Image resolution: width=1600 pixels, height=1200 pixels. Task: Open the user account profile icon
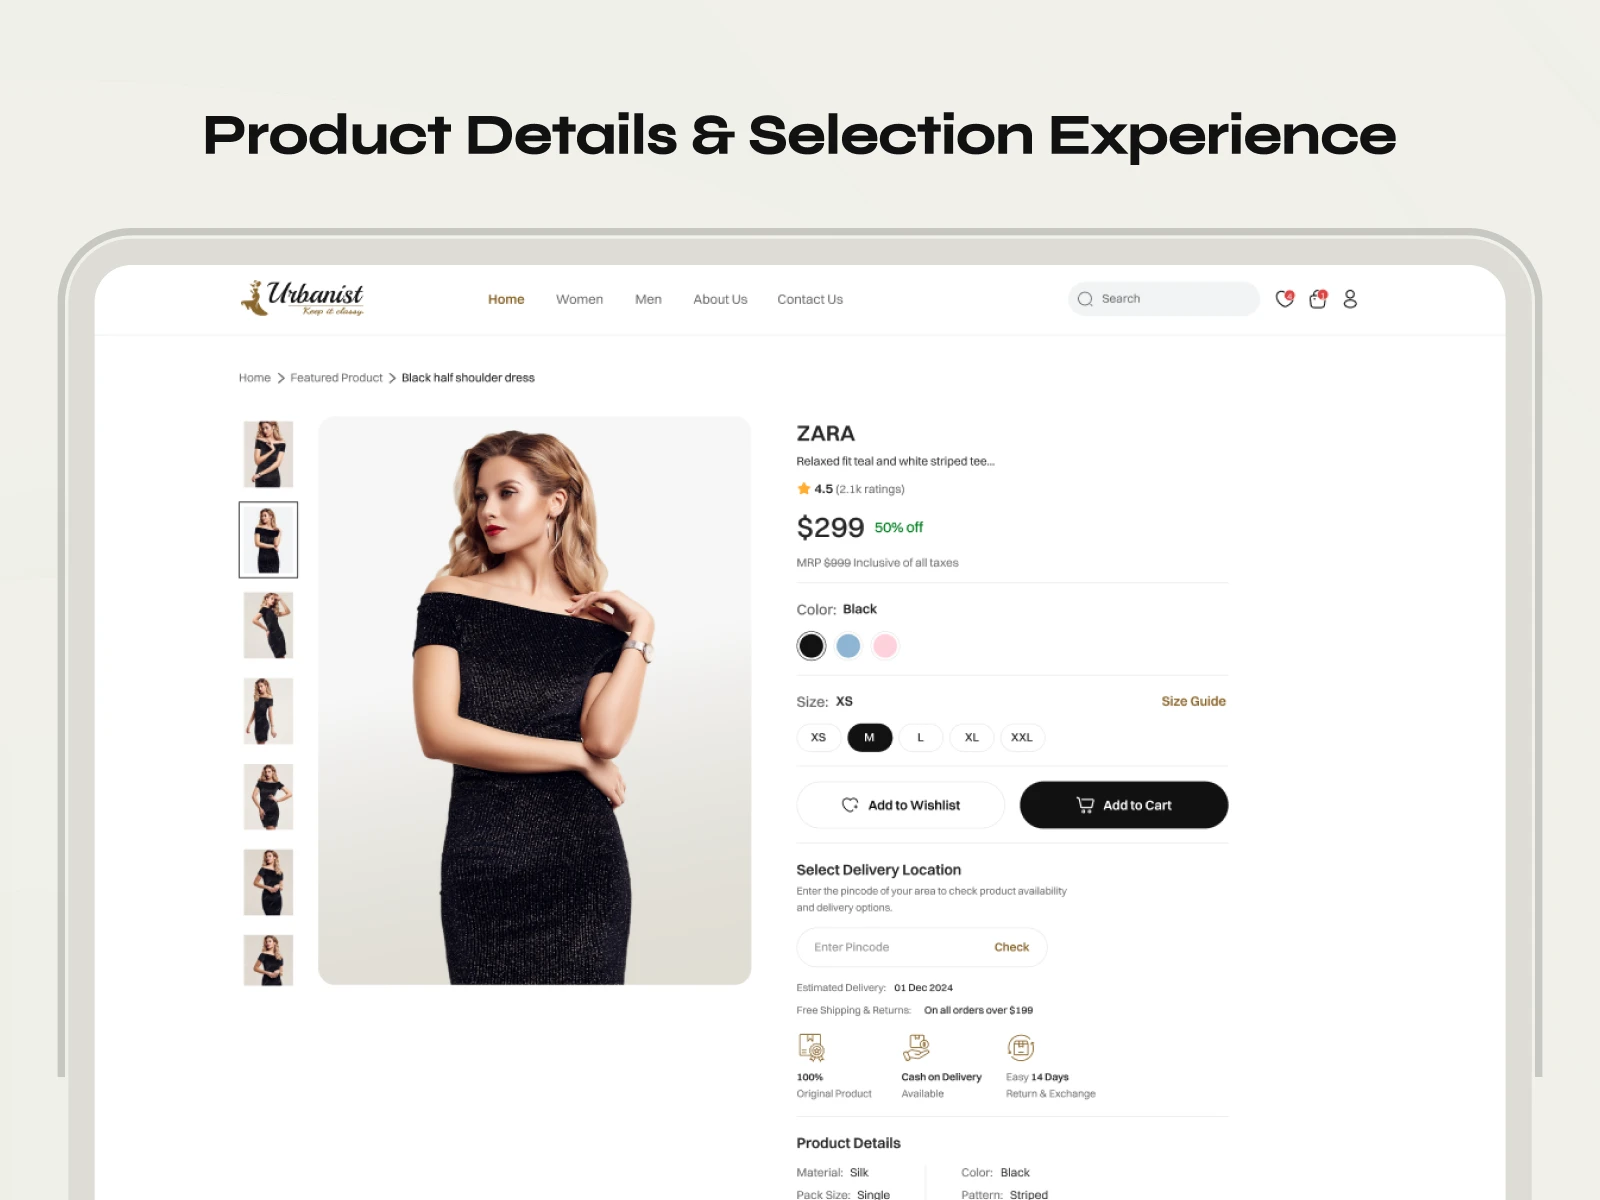click(1350, 299)
